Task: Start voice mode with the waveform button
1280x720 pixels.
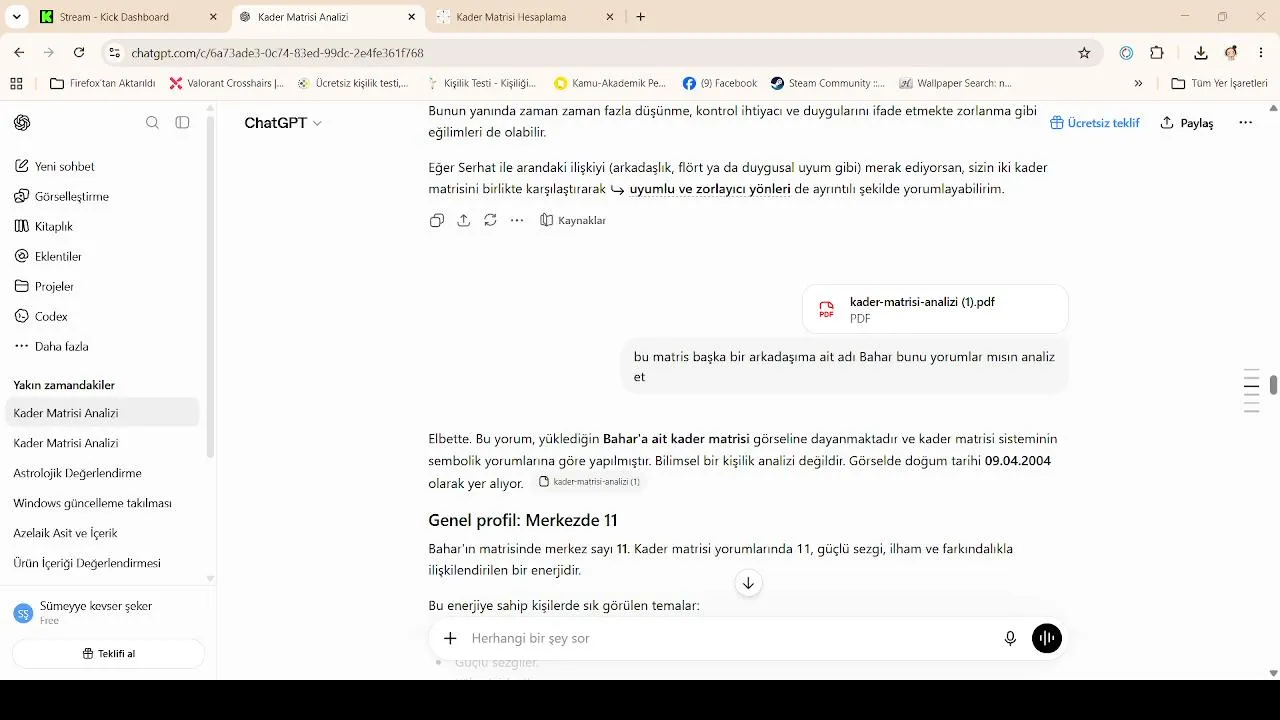Action: point(1047,638)
